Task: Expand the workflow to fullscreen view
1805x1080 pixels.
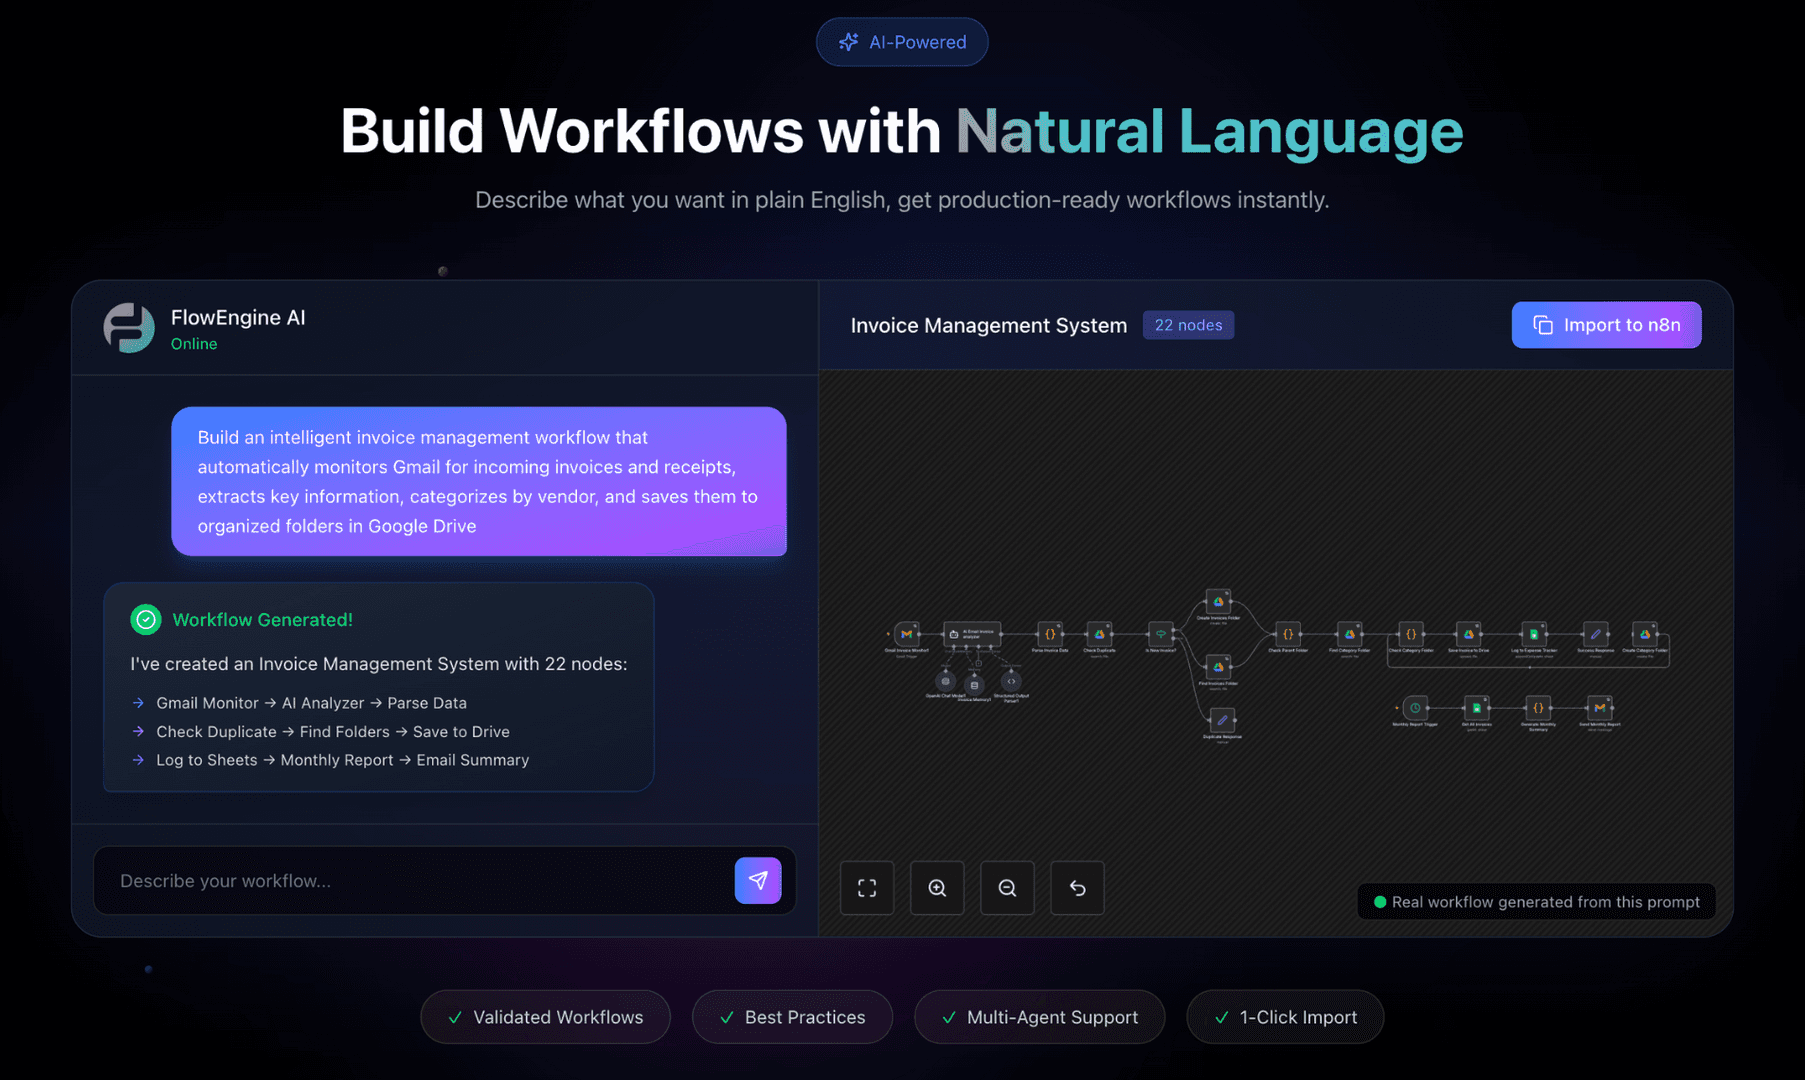Action: [x=867, y=888]
